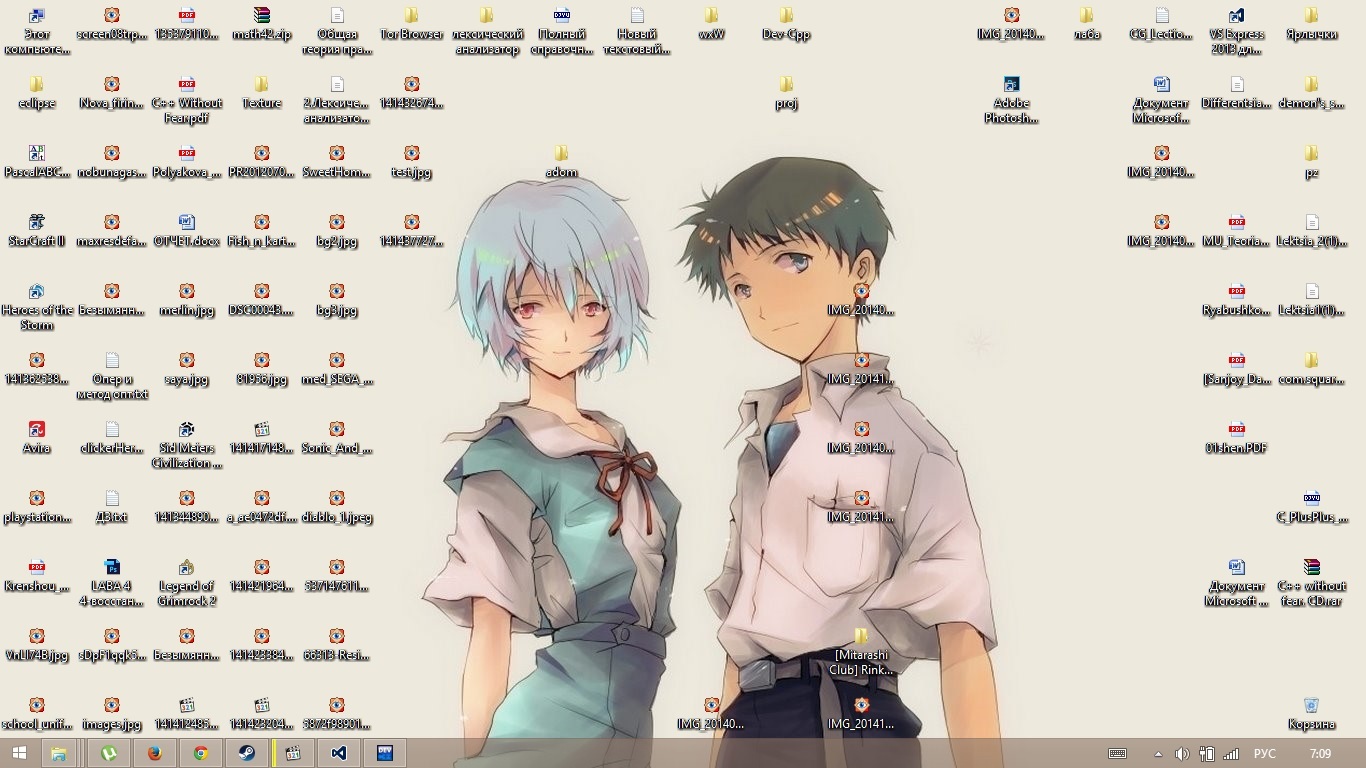1366x768 pixels.
Task: Launch Google Chrome from the taskbar
Action: 200,753
